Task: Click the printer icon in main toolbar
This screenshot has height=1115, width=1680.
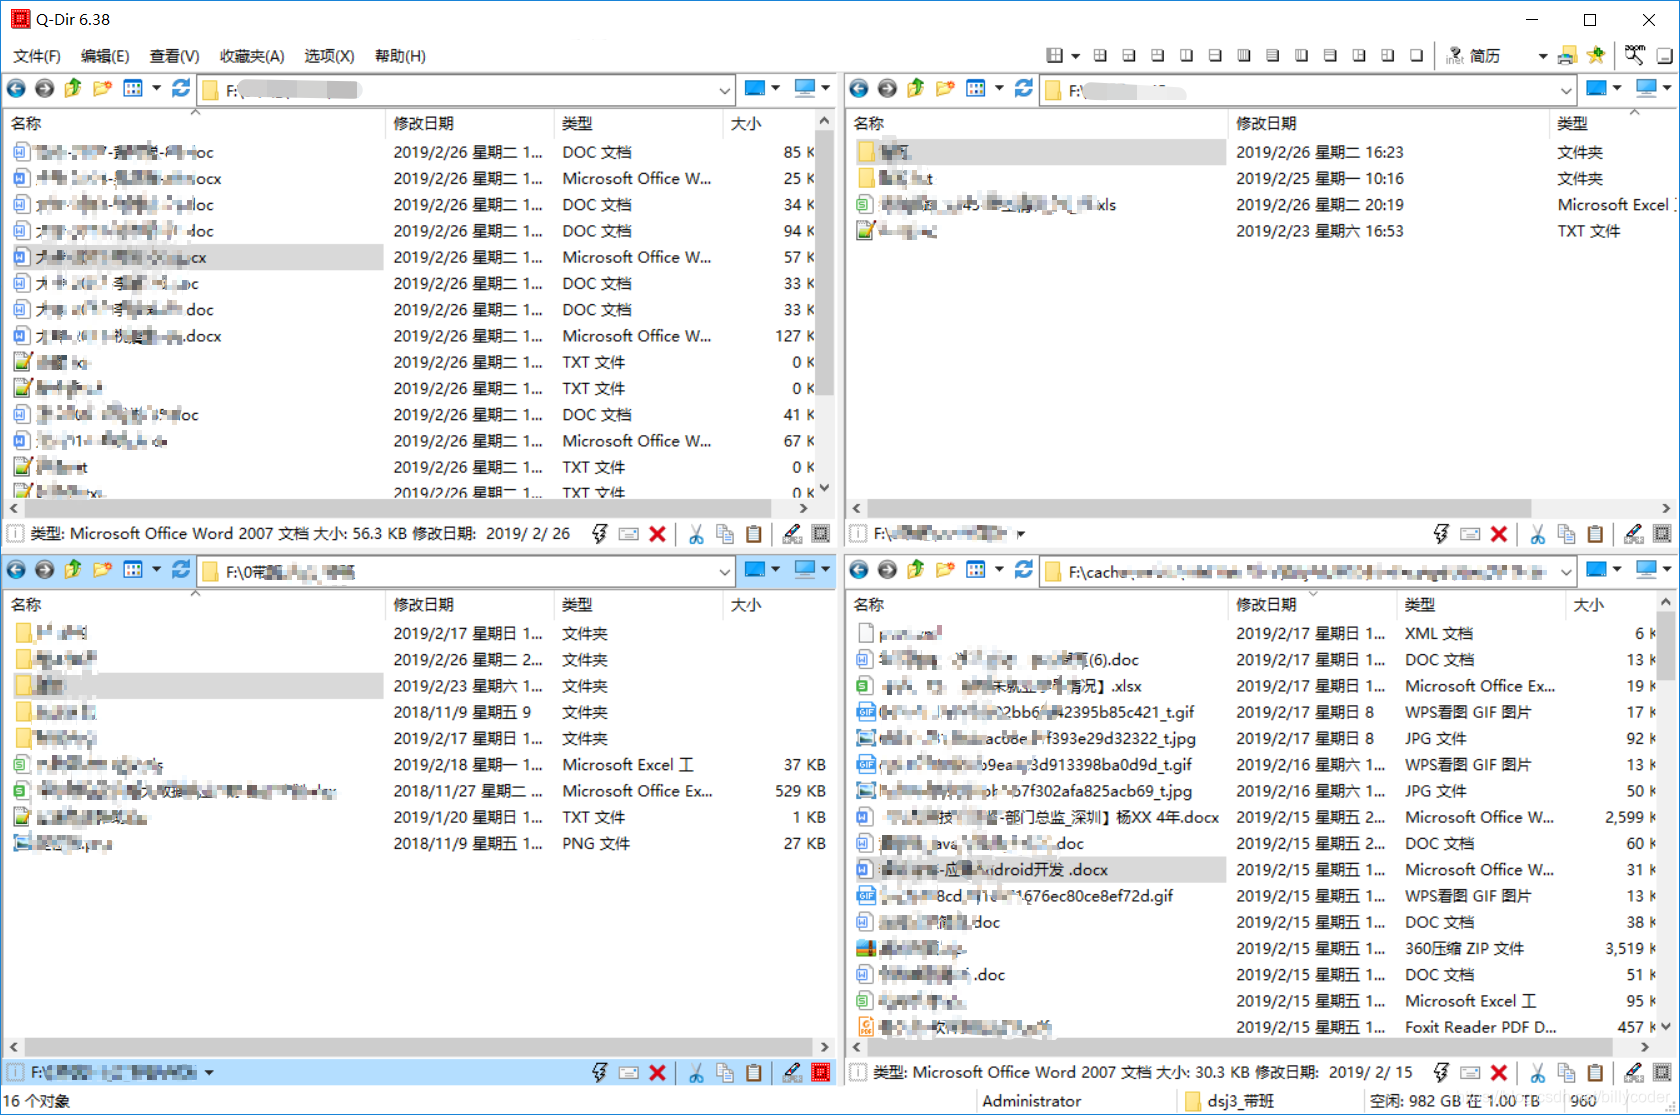Action: coord(1568,56)
